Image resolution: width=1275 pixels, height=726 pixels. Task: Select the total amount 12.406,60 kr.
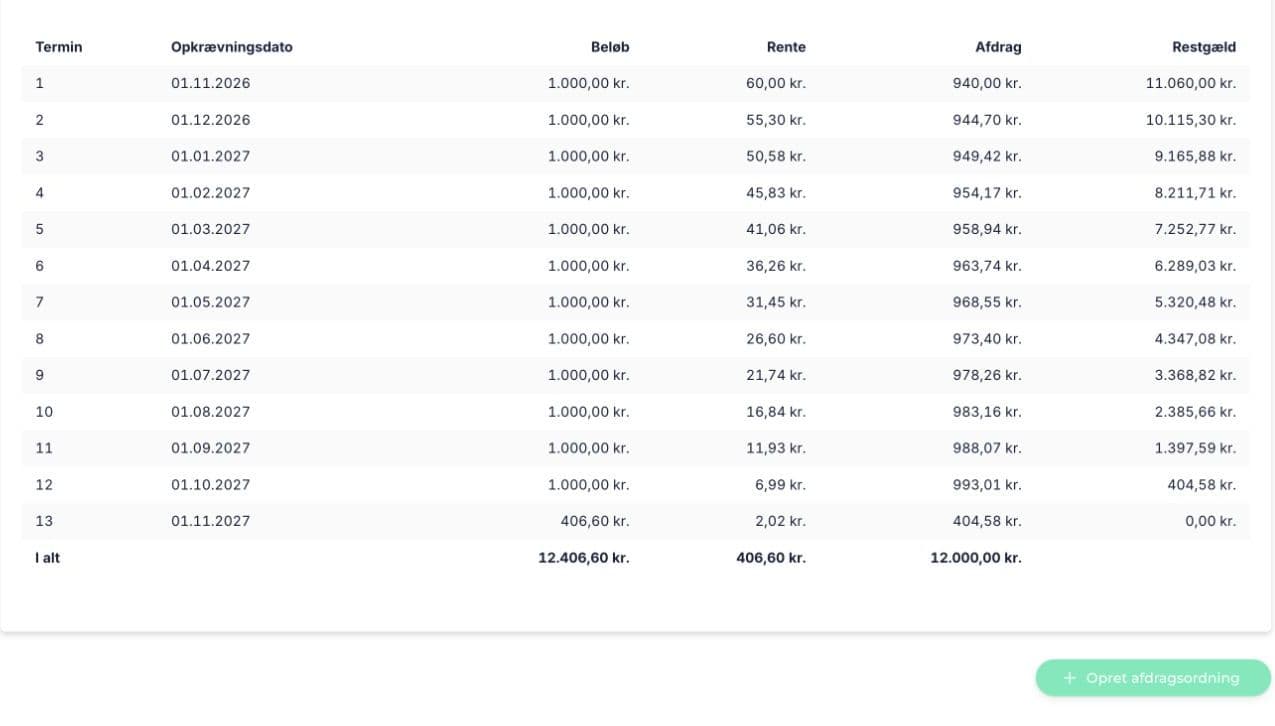click(584, 558)
